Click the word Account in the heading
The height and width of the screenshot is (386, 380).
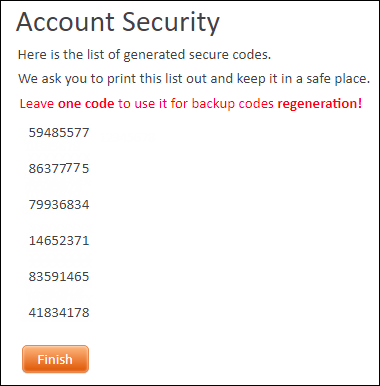[65, 22]
